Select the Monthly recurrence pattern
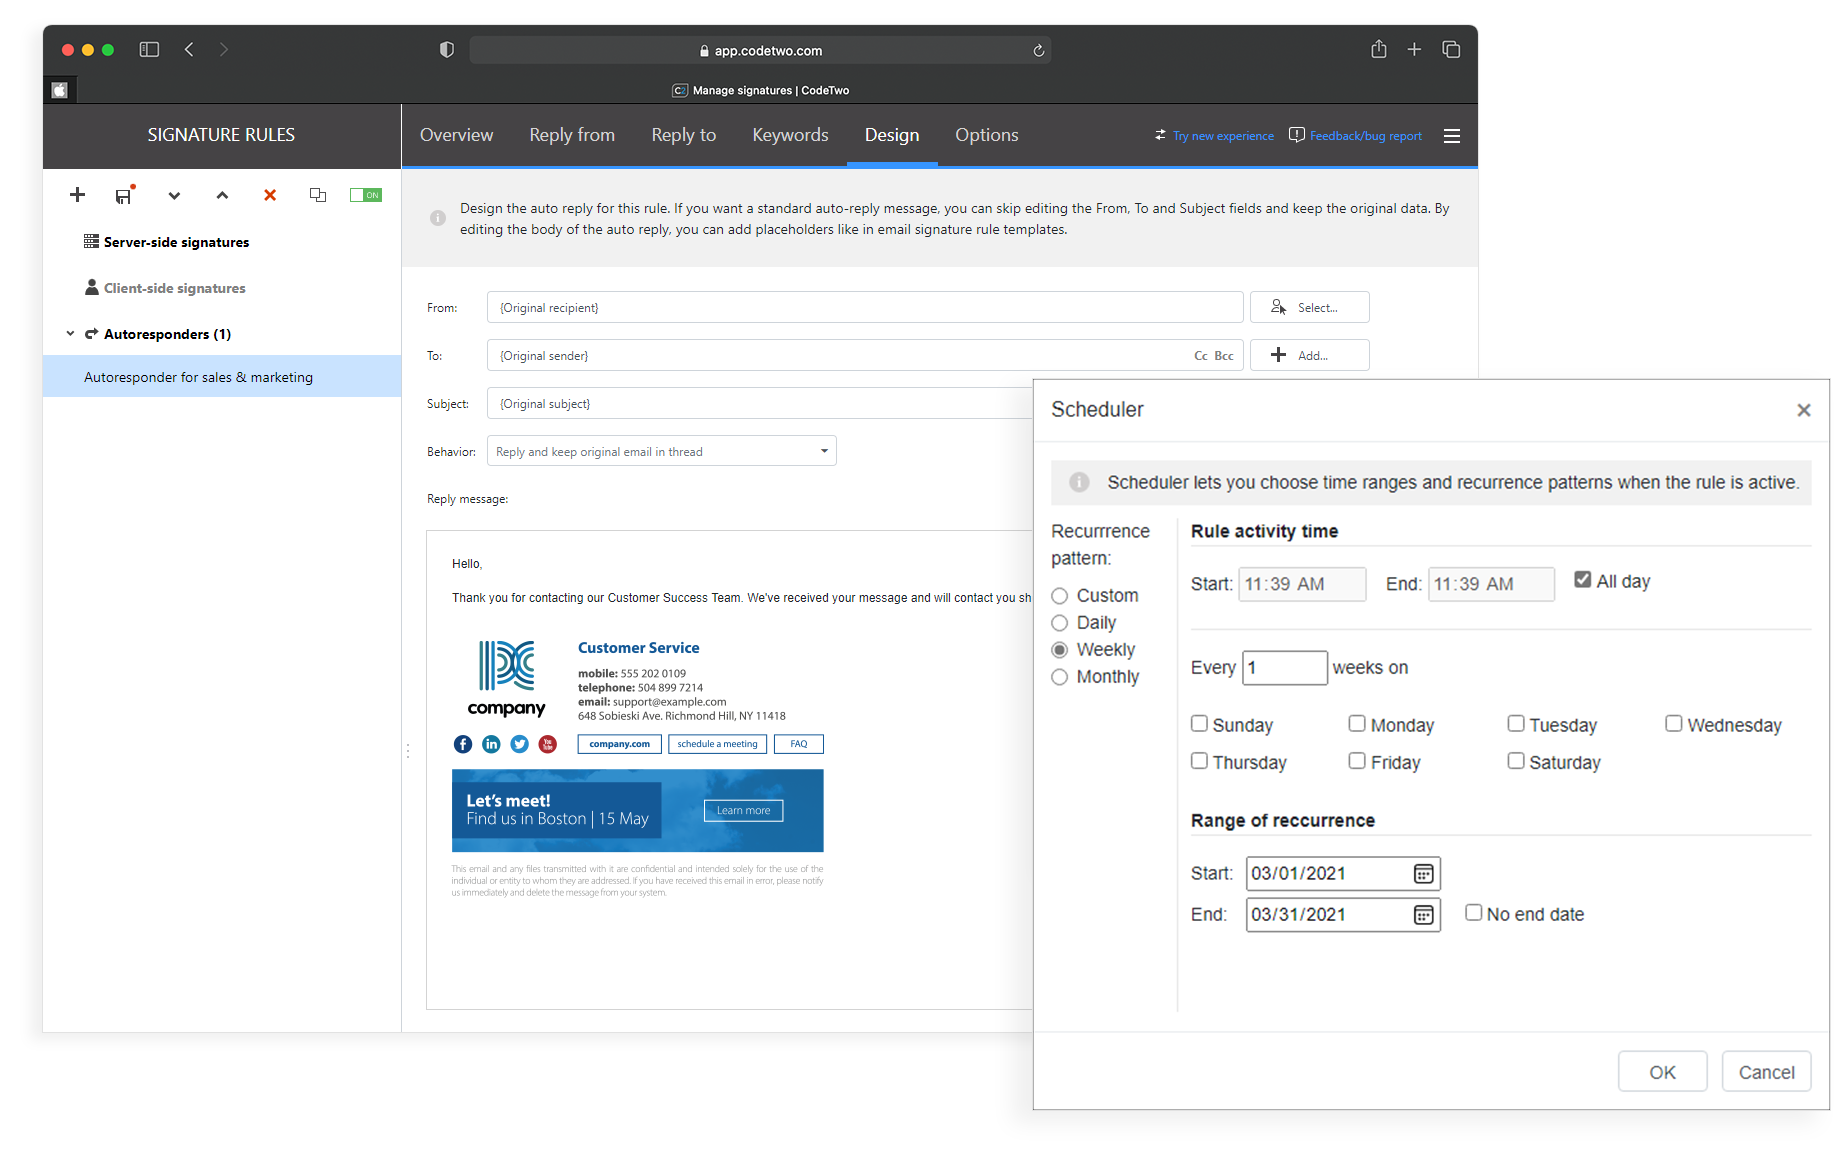1840x1150 pixels. point(1060,677)
